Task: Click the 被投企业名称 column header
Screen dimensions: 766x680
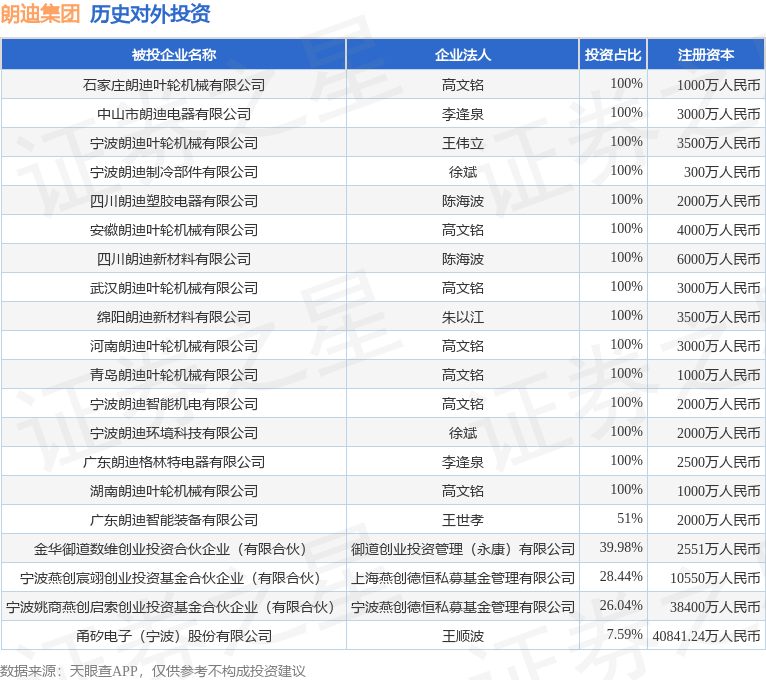Action: [173, 55]
